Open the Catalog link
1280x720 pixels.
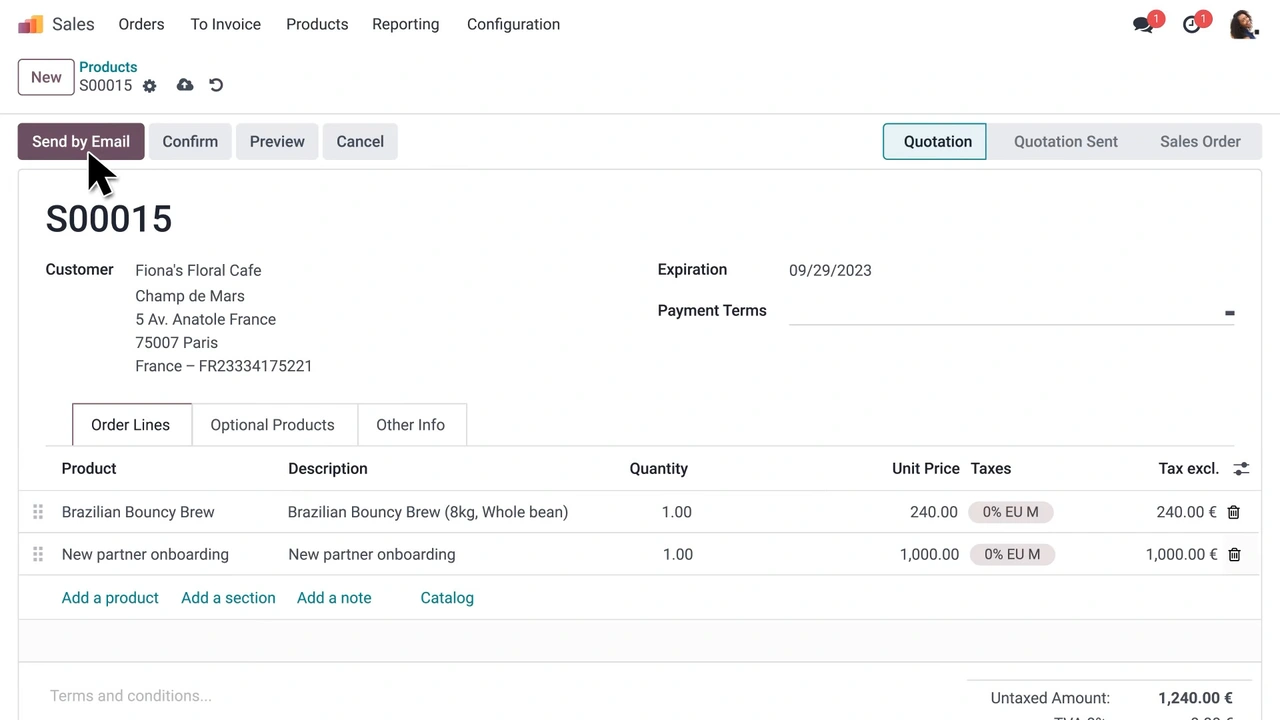pyautogui.click(x=447, y=598)
